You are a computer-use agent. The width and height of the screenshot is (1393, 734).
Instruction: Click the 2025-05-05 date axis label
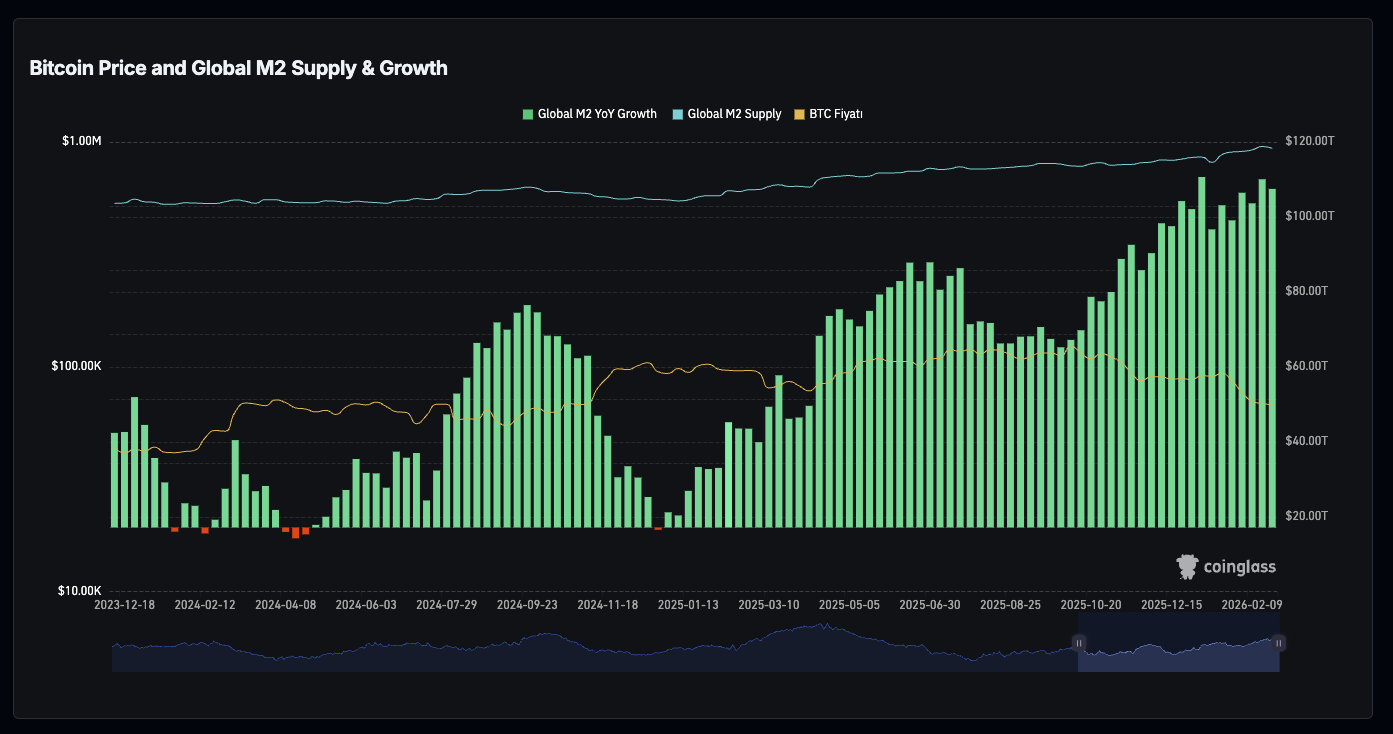[x=849, y=606]
